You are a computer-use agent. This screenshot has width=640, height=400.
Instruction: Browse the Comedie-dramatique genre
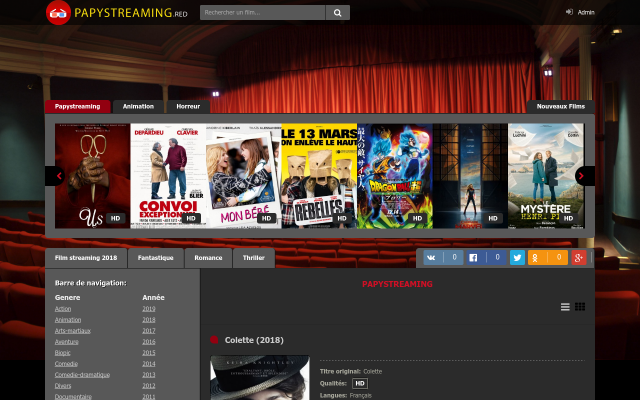click(82, 375)
